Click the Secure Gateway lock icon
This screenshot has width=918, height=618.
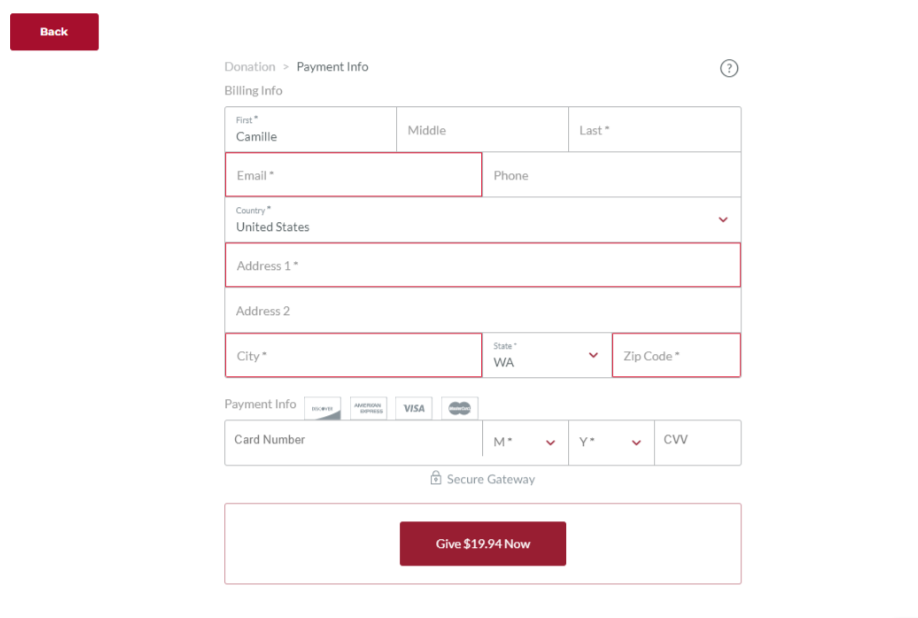pos(436,478)
